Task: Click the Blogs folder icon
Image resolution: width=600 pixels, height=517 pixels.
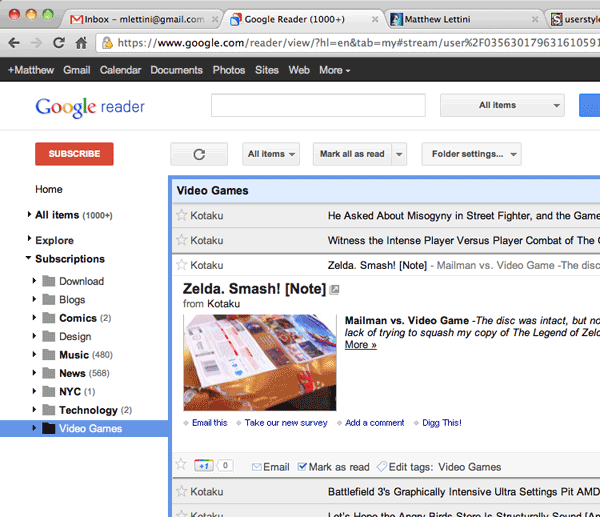Action: tap(49, 300)
